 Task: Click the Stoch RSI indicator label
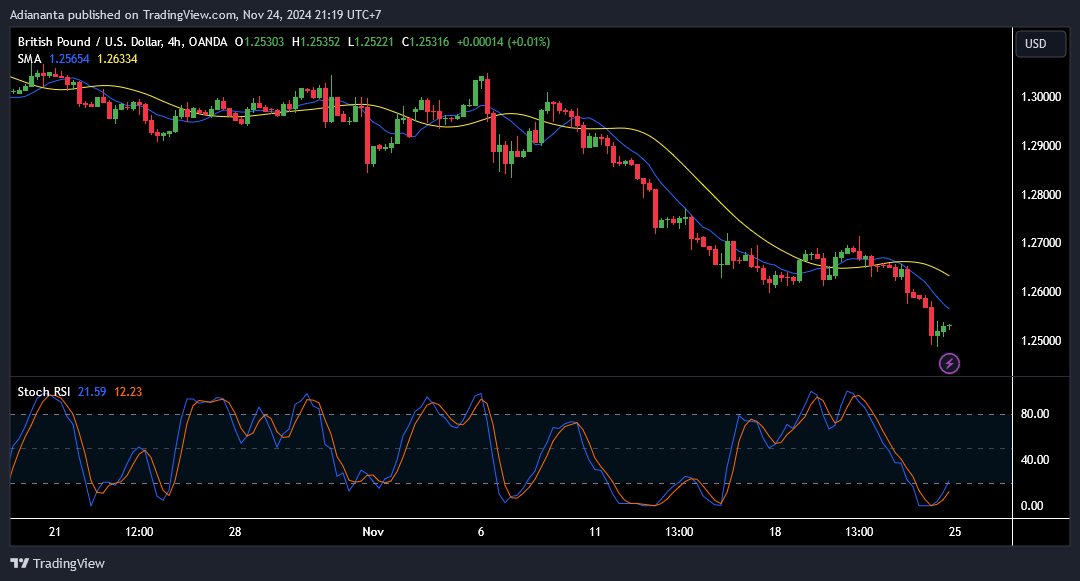point(43,392)
